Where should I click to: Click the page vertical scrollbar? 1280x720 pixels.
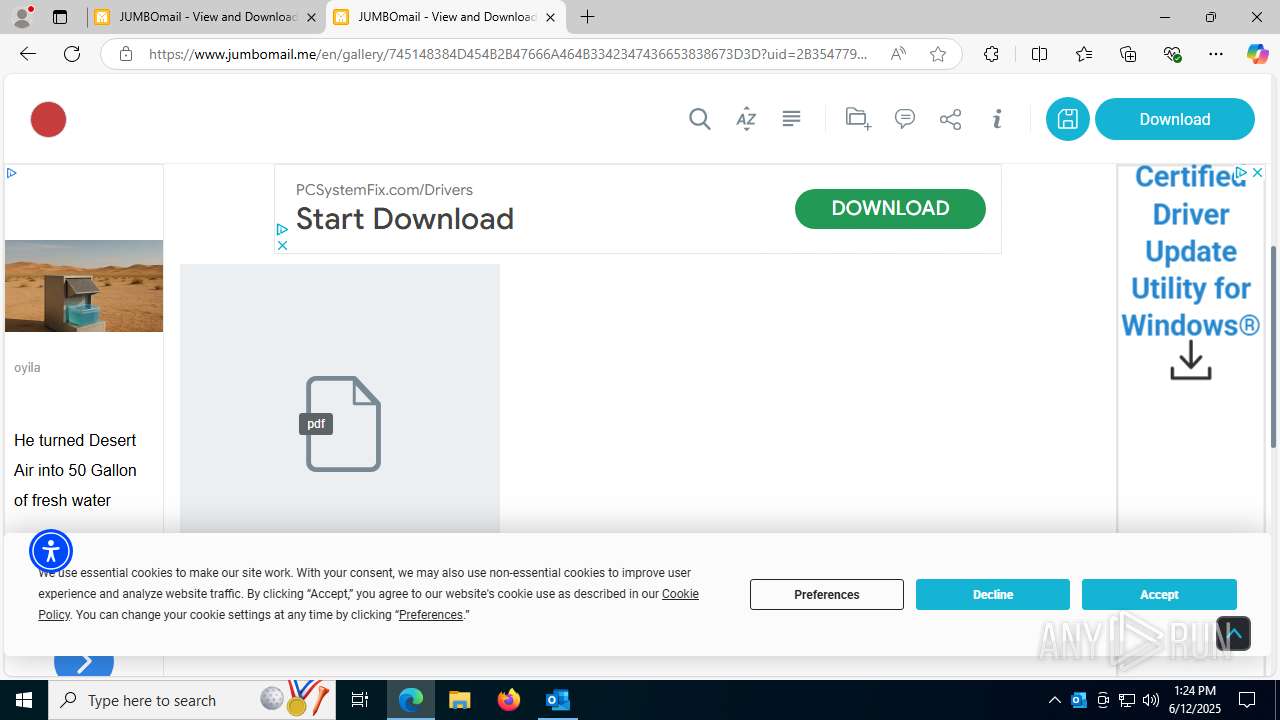click(1273, 345)
